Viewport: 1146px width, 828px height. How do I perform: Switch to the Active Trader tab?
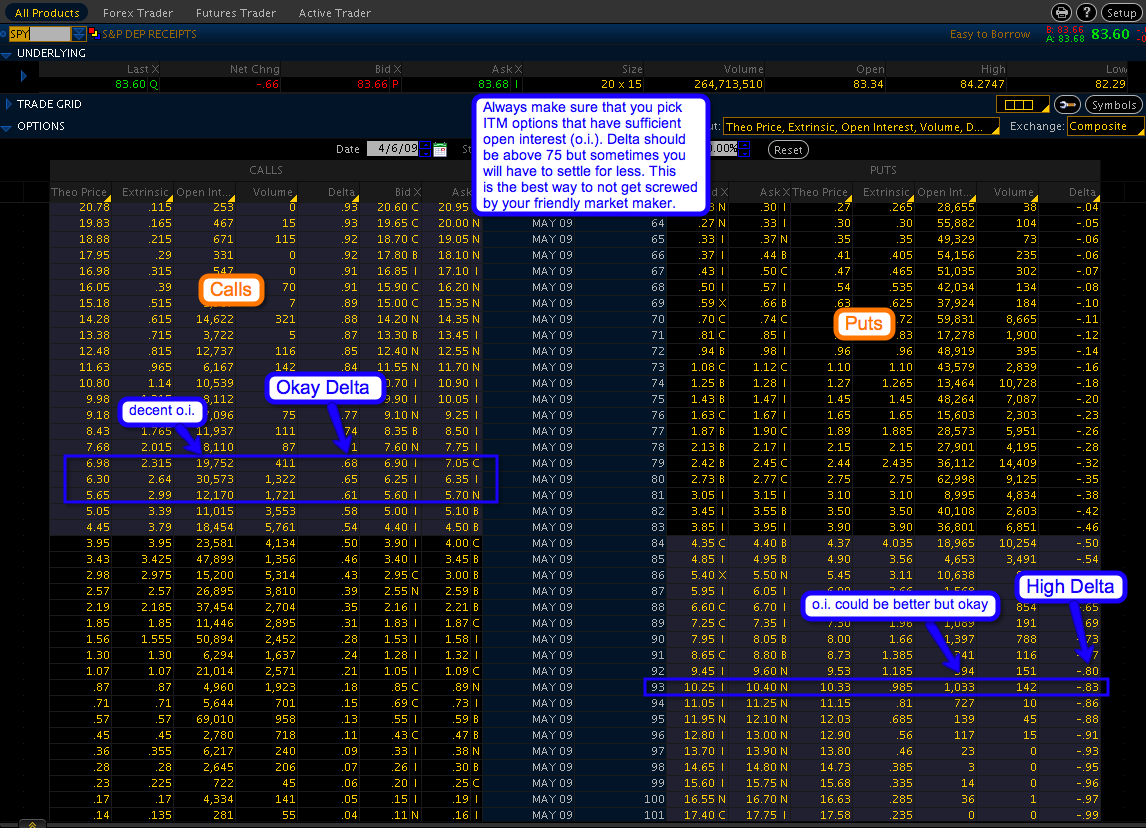(335, 13)
